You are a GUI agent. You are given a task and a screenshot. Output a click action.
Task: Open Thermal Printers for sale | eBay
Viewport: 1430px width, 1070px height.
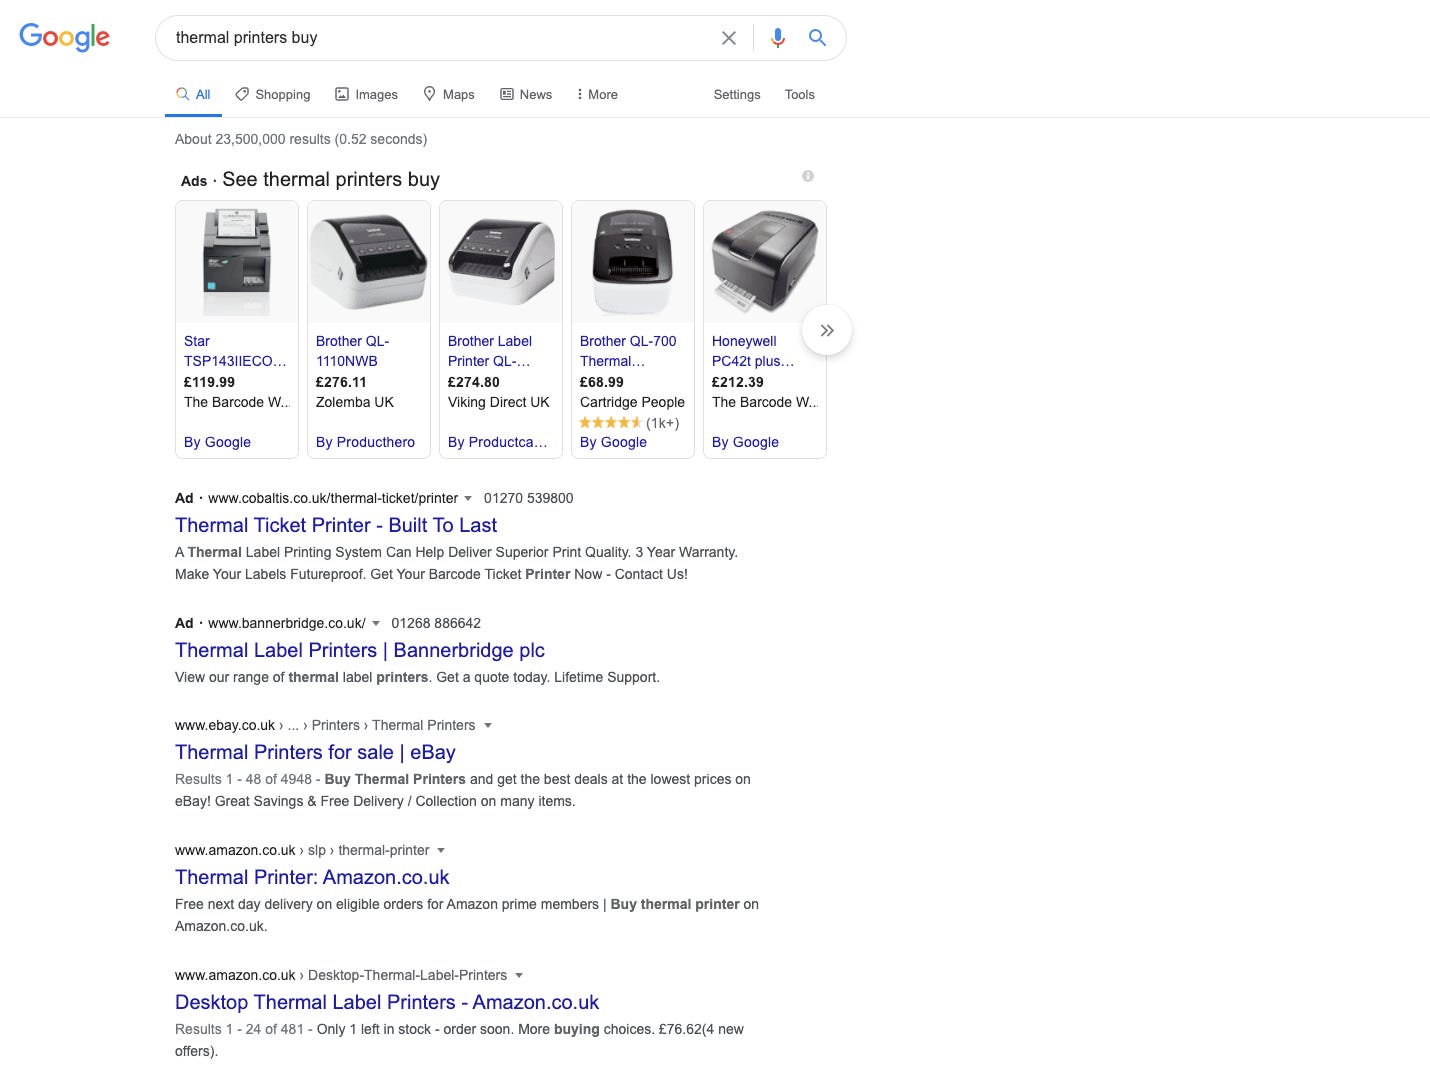[315, 752]
